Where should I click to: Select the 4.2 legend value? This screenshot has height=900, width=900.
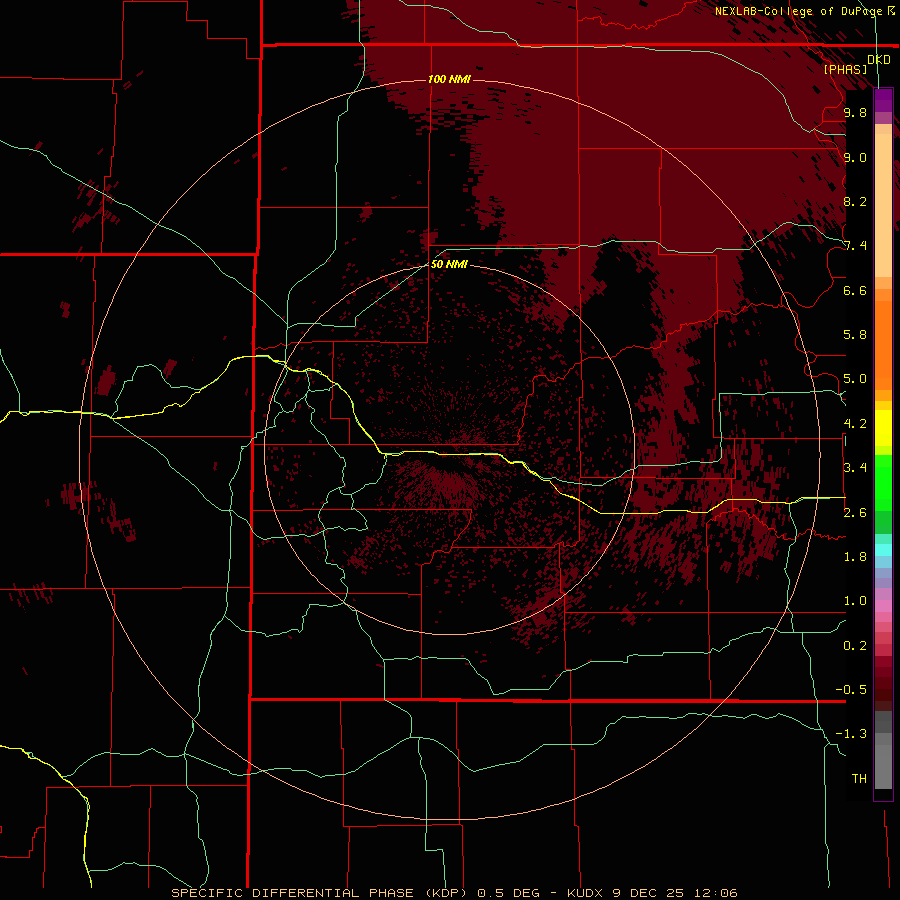pyautogui.click(x=855, y=424)
